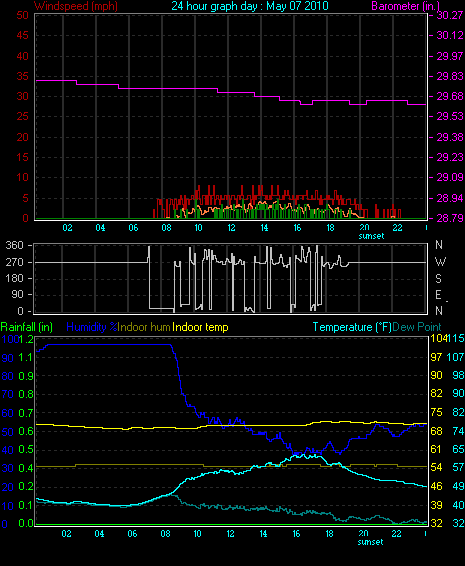Click the 'Barometer (in.)' axis title

click(405, 6)
